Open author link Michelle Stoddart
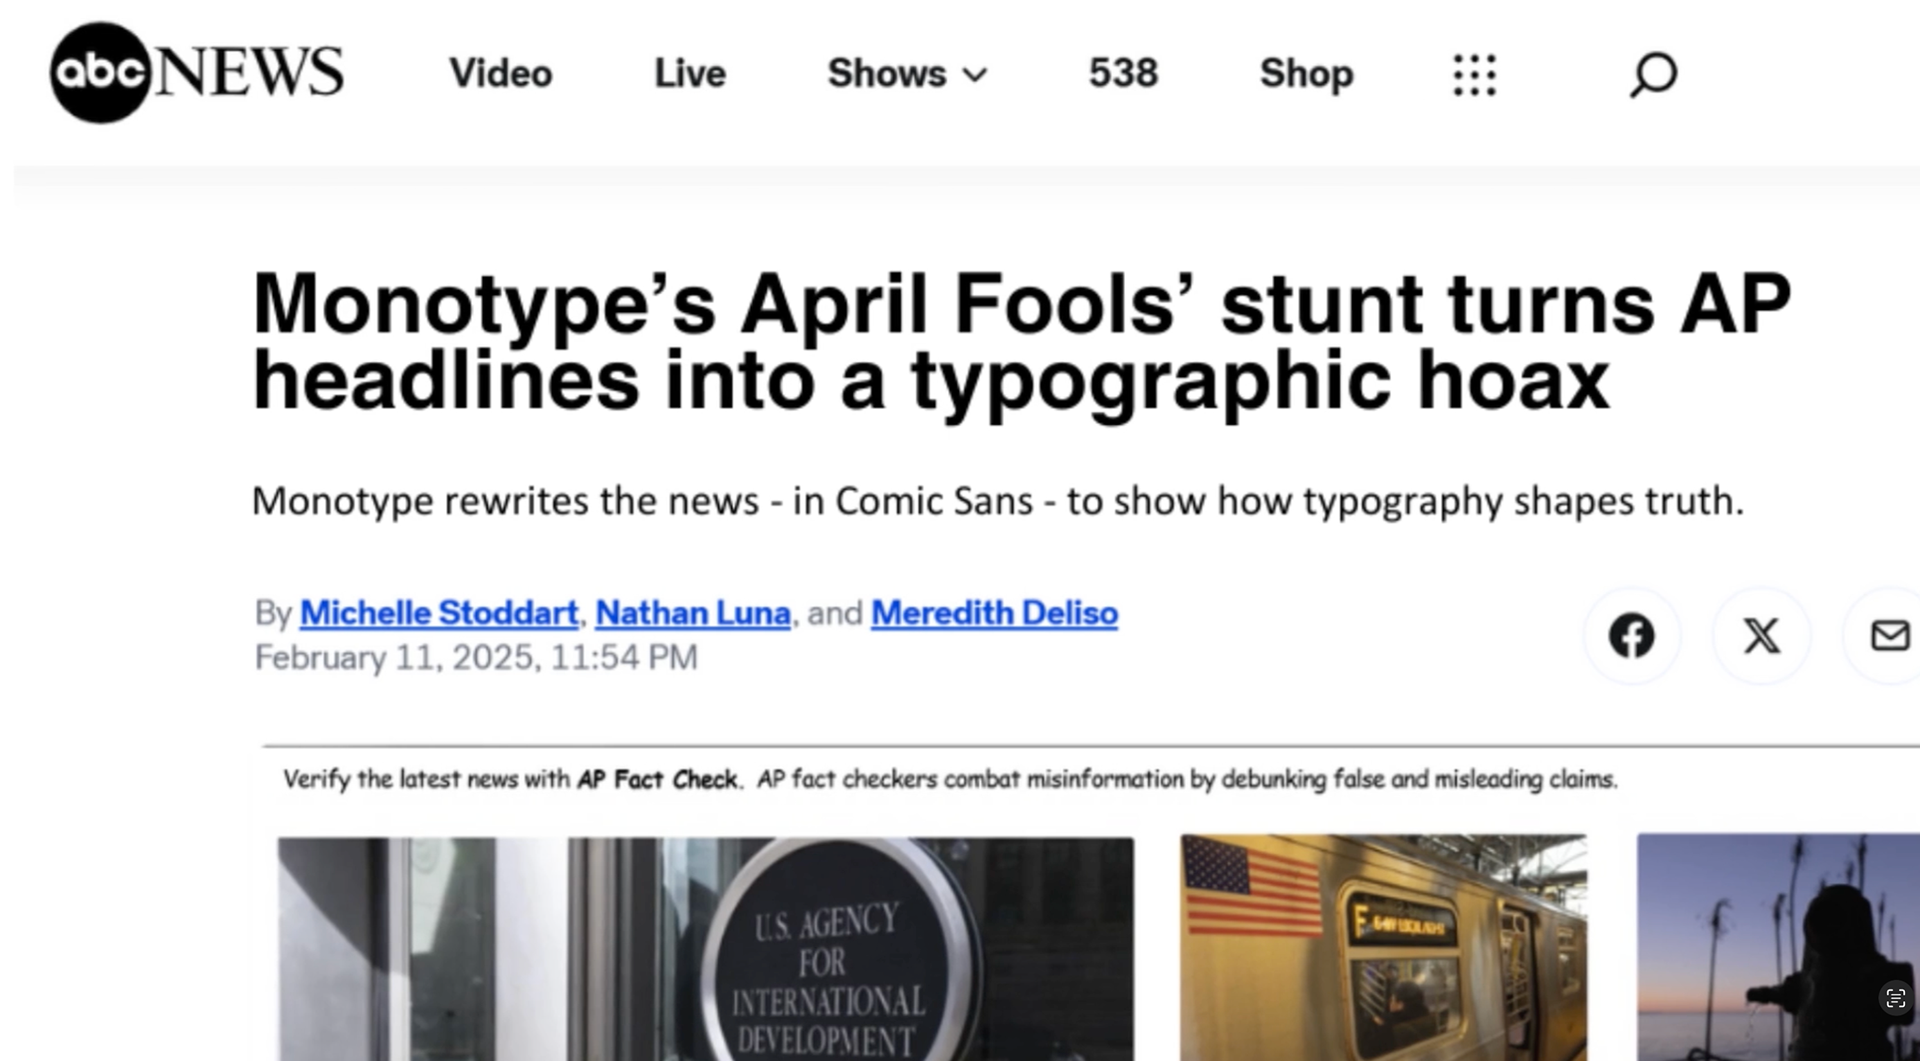 pyautogui.click(x=439, y=613)
